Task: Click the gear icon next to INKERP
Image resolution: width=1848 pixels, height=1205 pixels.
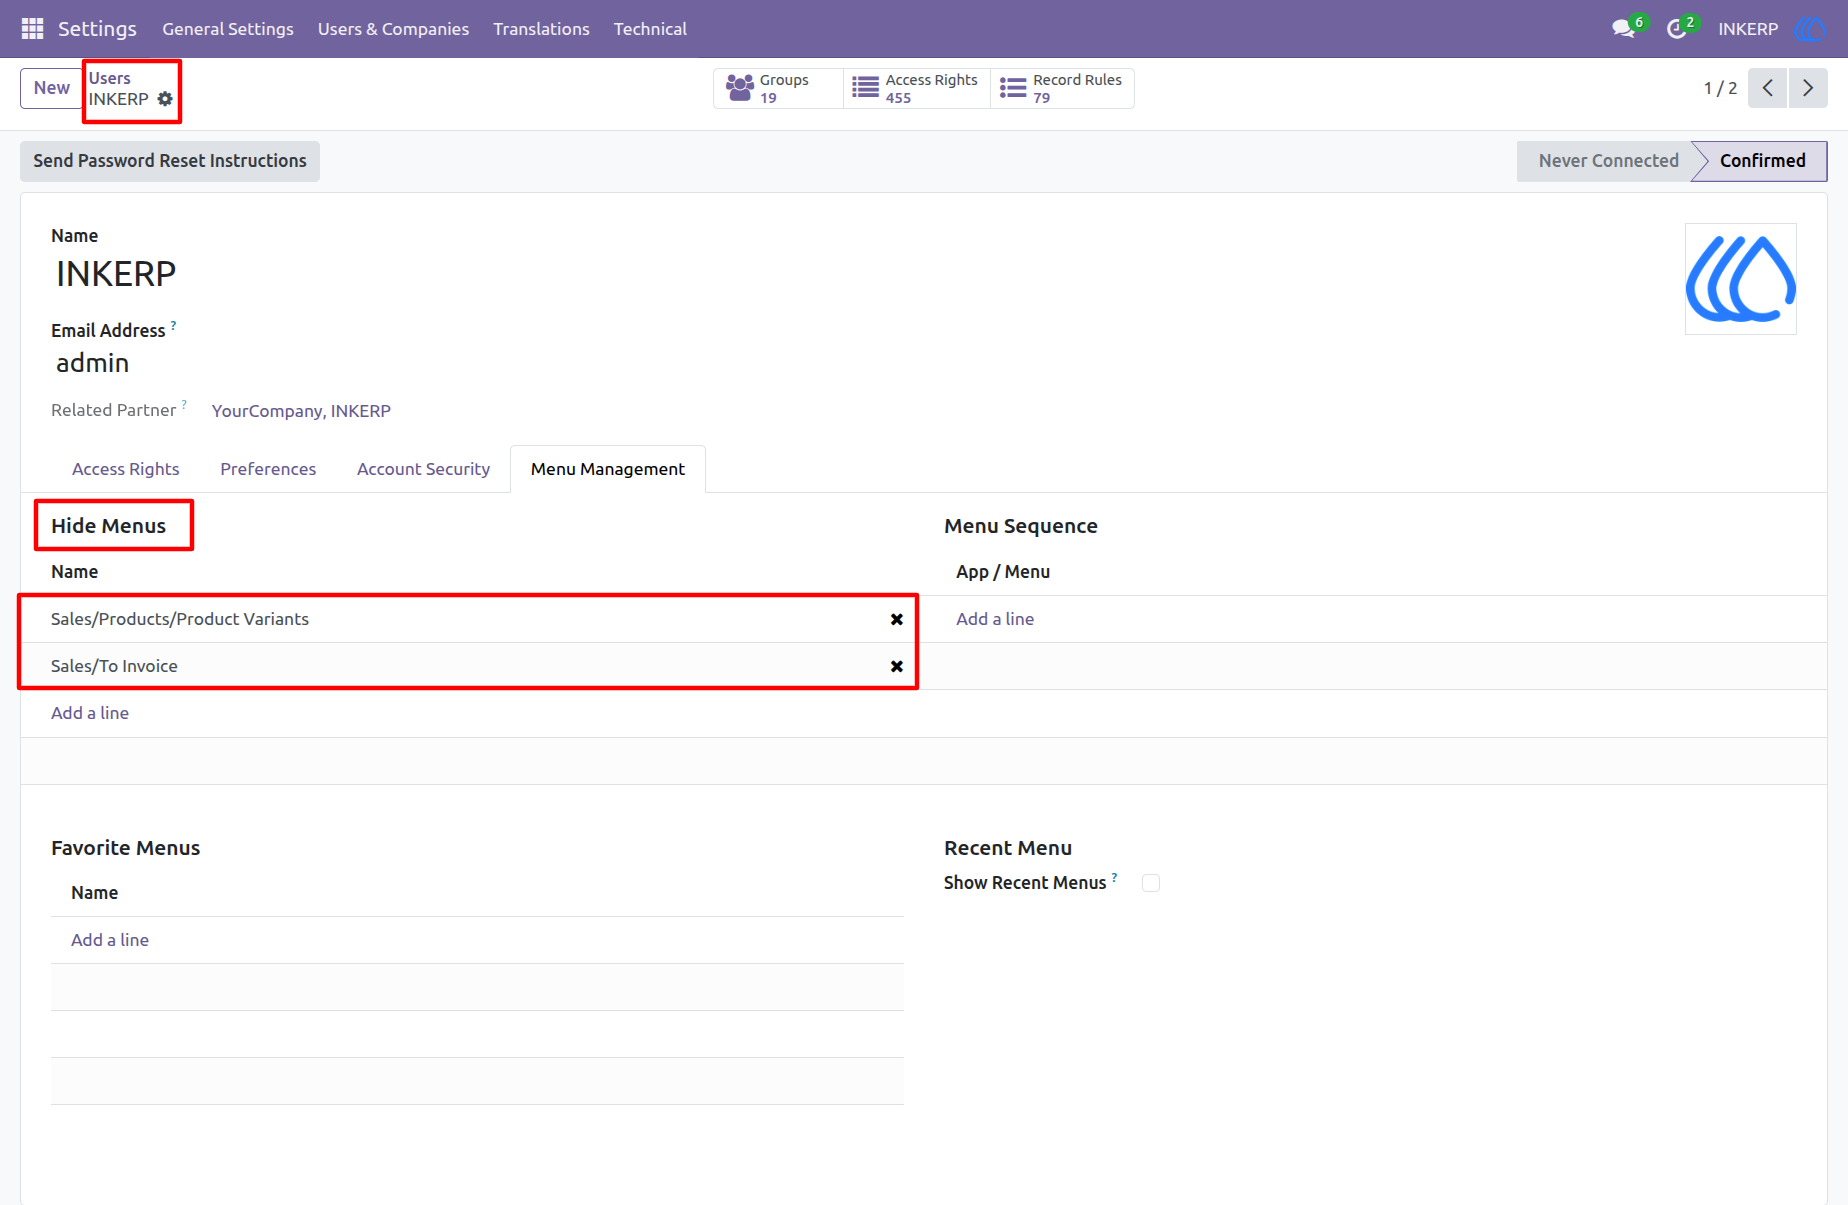Action: tap(165, 99)
